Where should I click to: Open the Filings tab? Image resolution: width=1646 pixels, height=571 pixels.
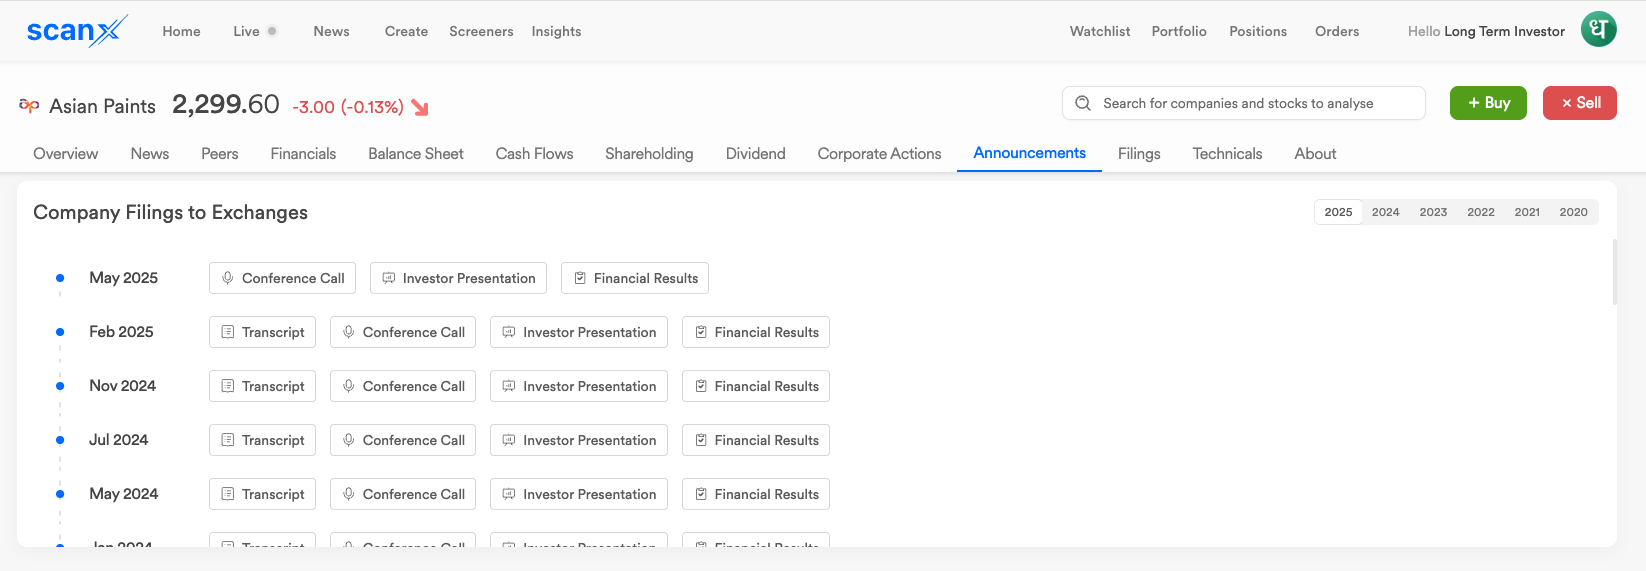(1139, 154)
